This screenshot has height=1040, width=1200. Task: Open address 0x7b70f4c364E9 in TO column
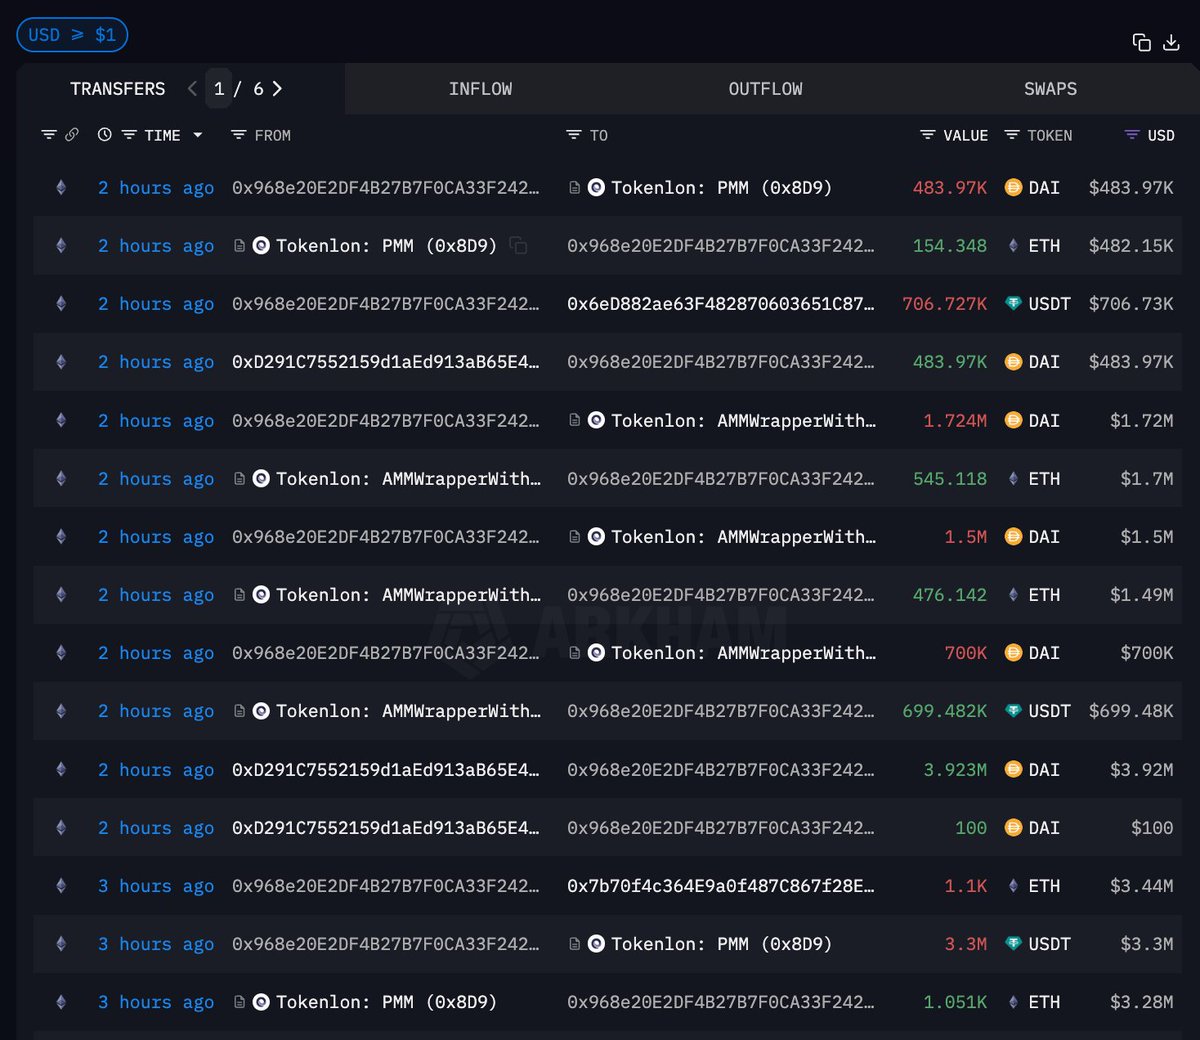(x=720, y=886)
